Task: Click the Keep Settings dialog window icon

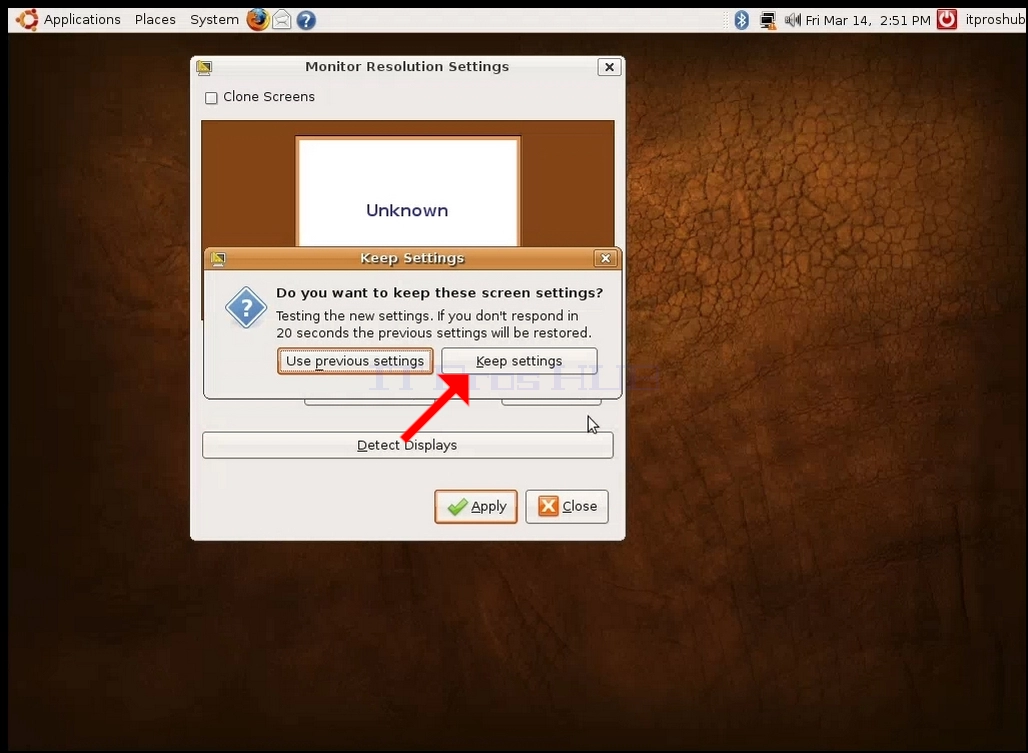Action: pos(218,259)
